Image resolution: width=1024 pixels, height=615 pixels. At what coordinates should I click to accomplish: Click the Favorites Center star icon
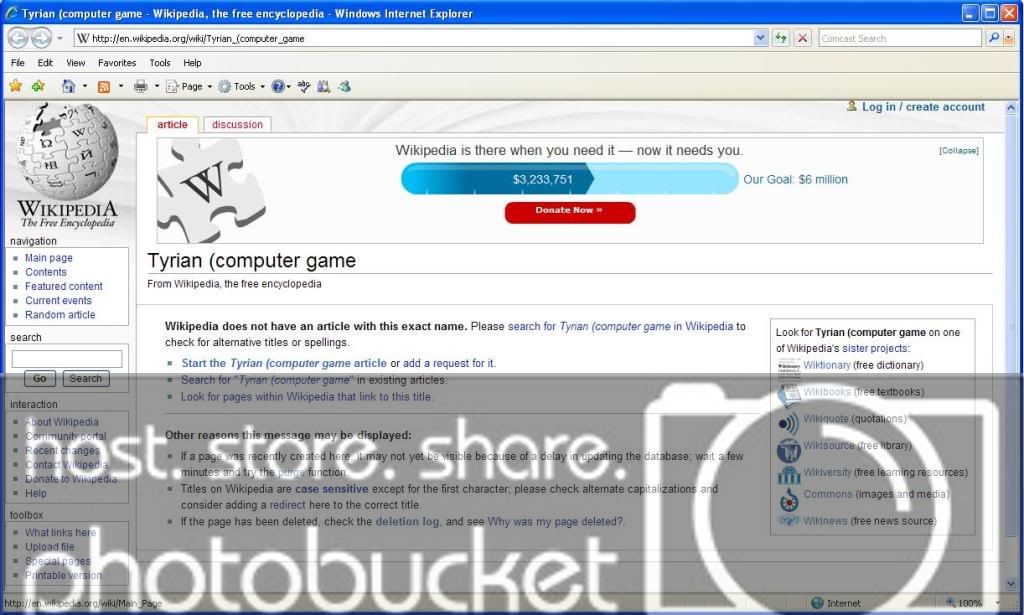pos(16,86)
